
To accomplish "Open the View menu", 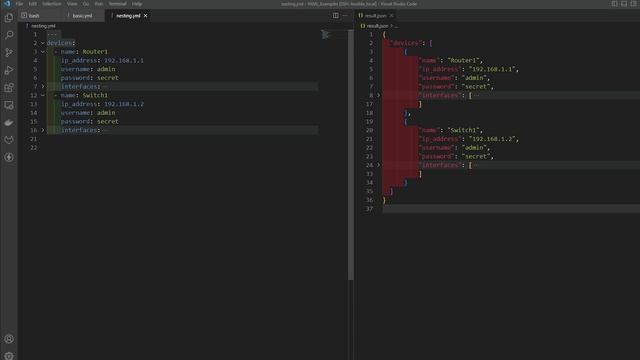I will pos(72,4).
